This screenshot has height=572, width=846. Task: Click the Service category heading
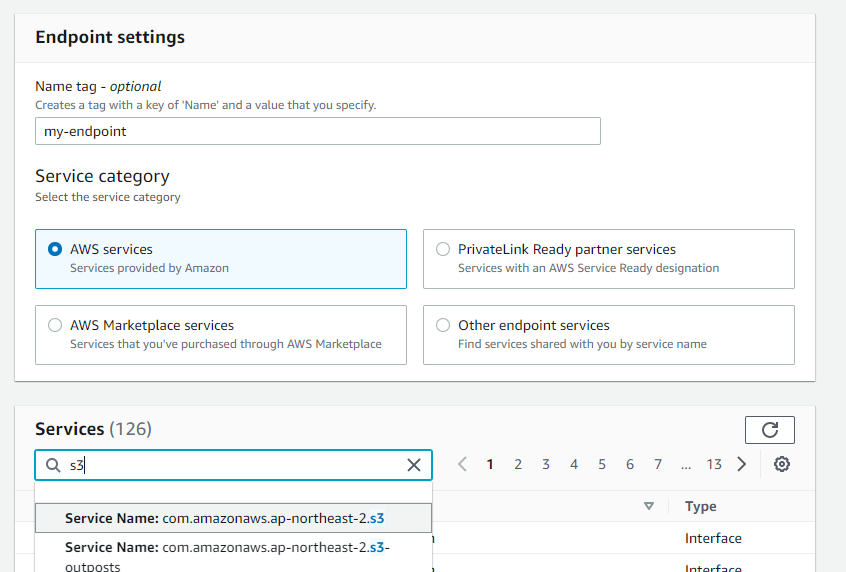pyautogui.click(x=103, y=176)
